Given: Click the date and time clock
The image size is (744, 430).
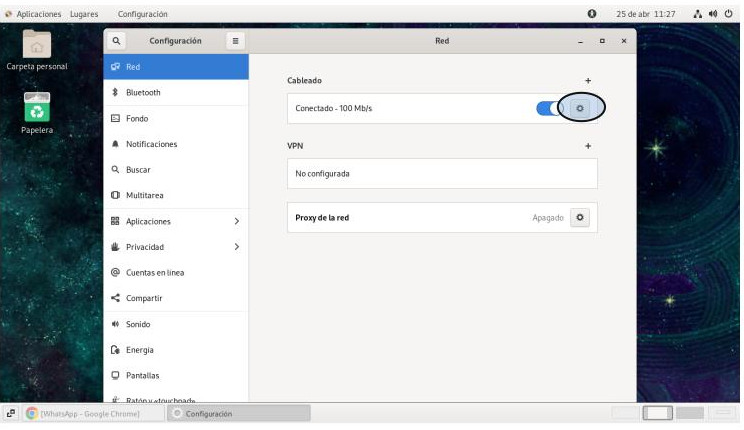Looking at the screenshot, I should click(x=645, y=14).
